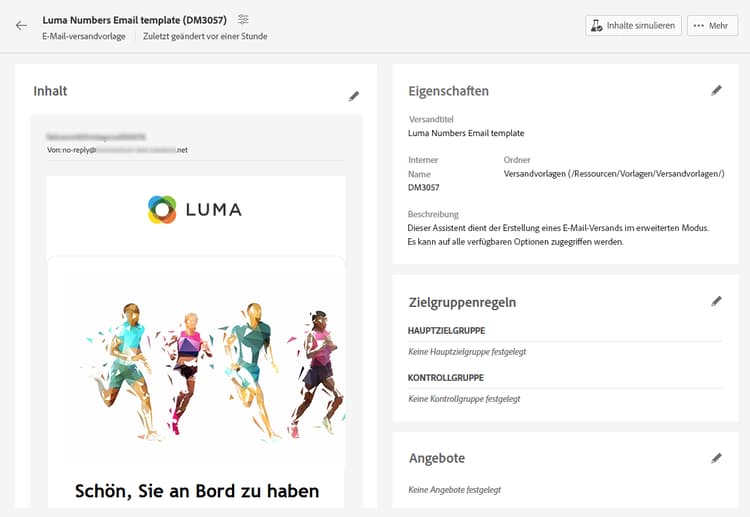Viewport: 750px width, 517px height.
Task: Click the Beschreibung description text
Action: tap(558, 235)
